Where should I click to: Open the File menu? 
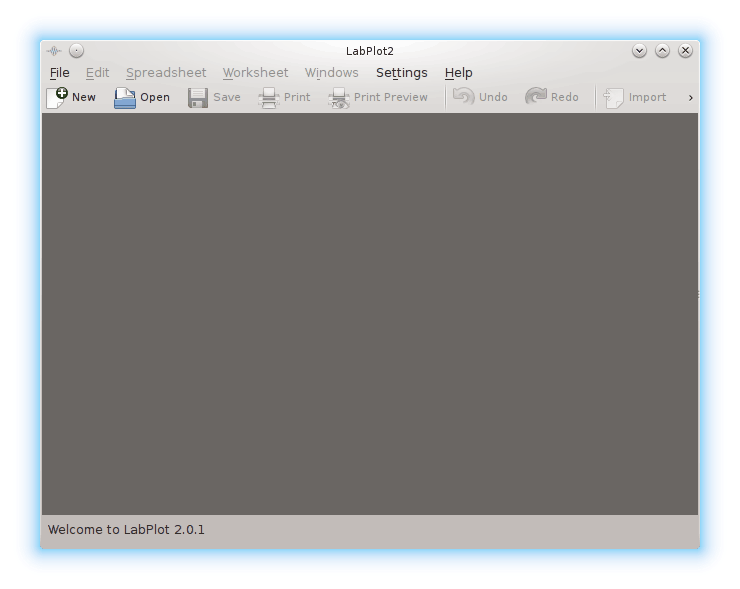[60, 73]
